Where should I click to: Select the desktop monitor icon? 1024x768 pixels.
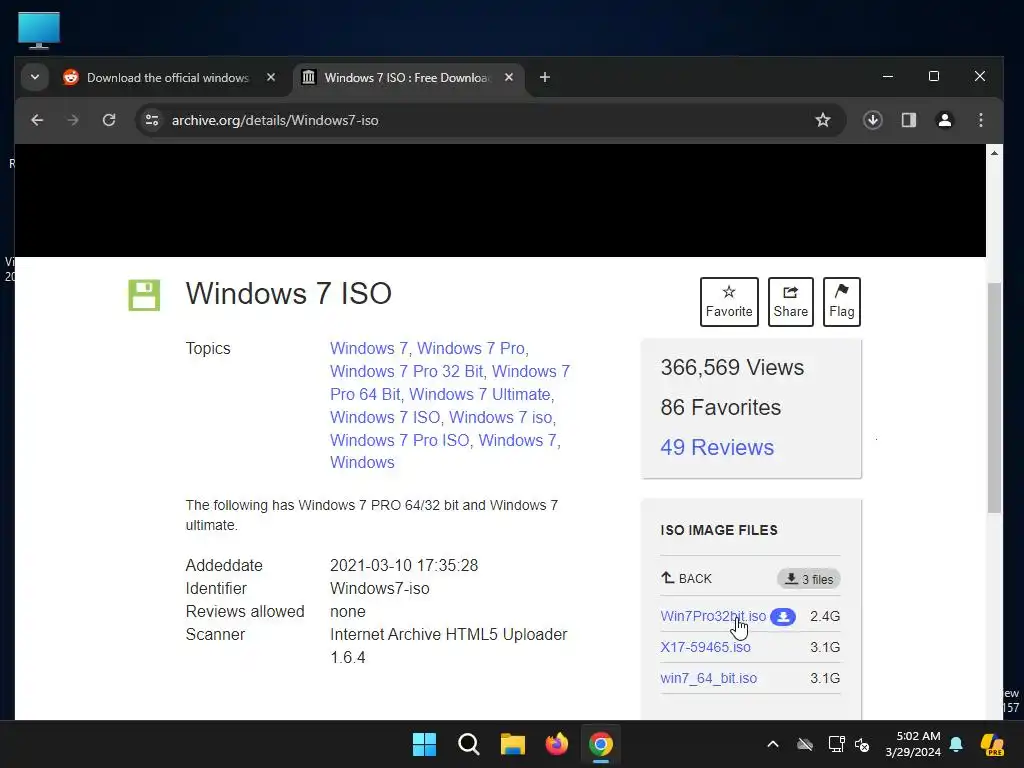[x=39, y=30]
